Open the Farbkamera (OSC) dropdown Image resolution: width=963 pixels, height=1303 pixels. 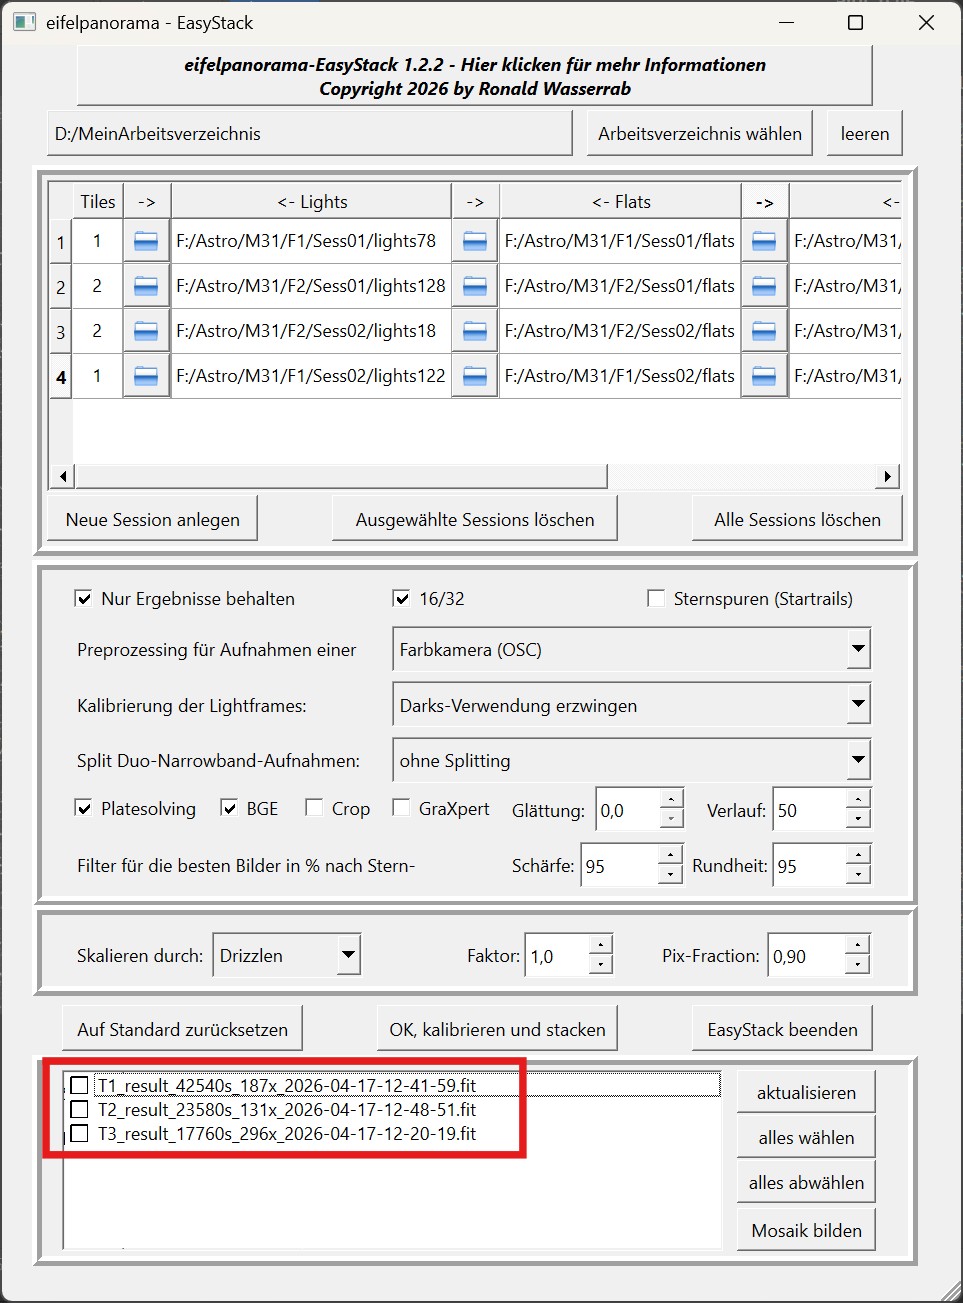[858, 649]
